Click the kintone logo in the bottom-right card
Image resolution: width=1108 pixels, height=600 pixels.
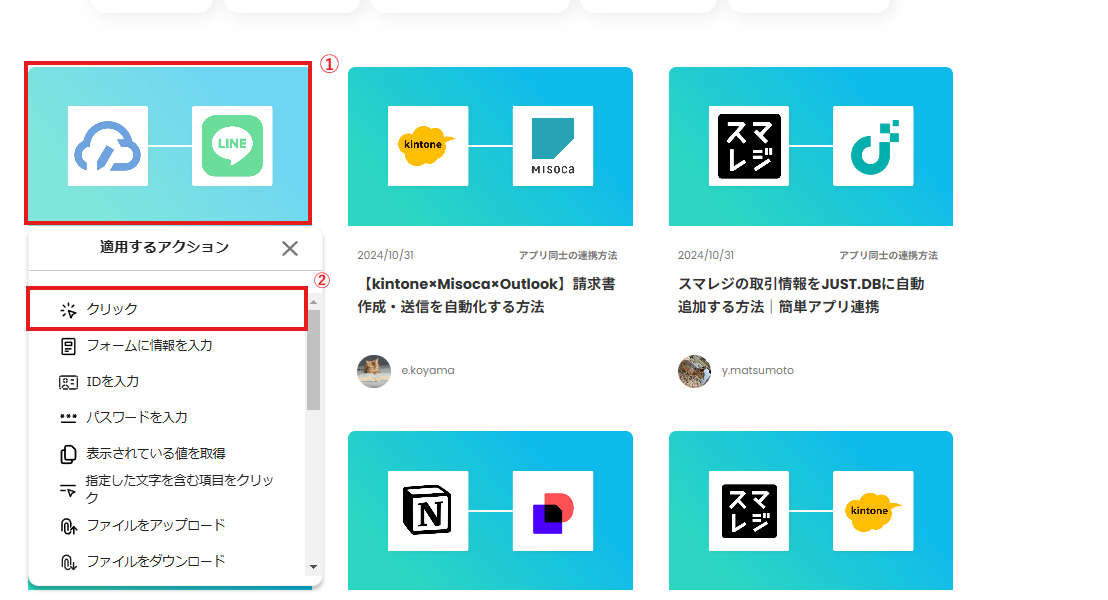[x=873, y=511]
